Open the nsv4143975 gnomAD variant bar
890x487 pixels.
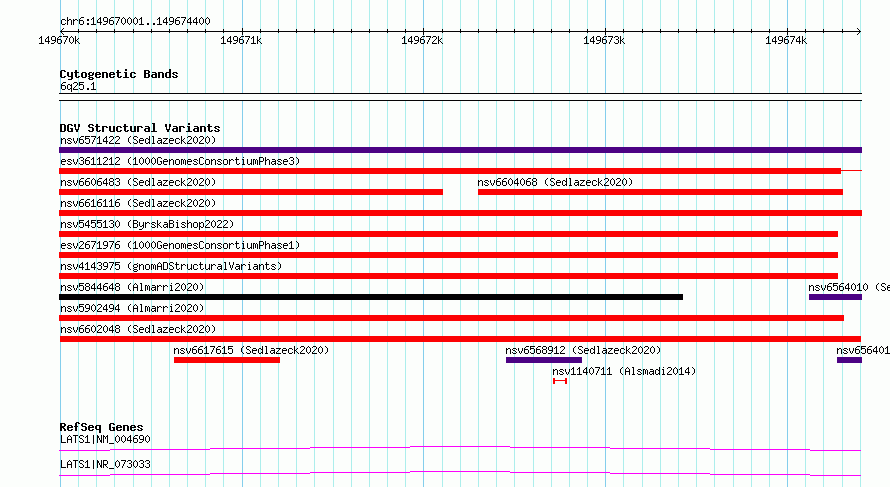[448, 276]
